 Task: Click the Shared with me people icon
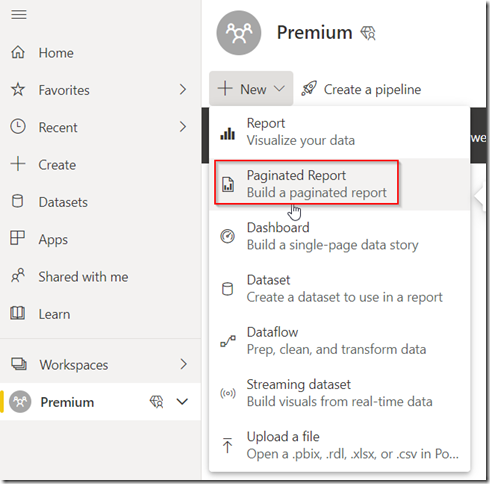coord(18,276)
